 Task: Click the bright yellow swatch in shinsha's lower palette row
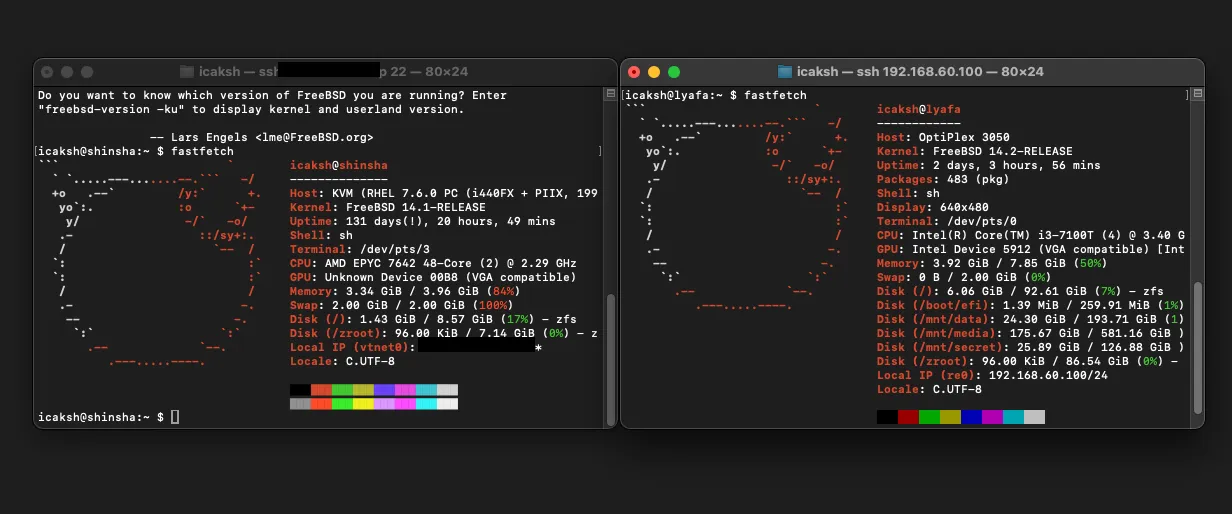pyautogui.click(x=363, y=404)
